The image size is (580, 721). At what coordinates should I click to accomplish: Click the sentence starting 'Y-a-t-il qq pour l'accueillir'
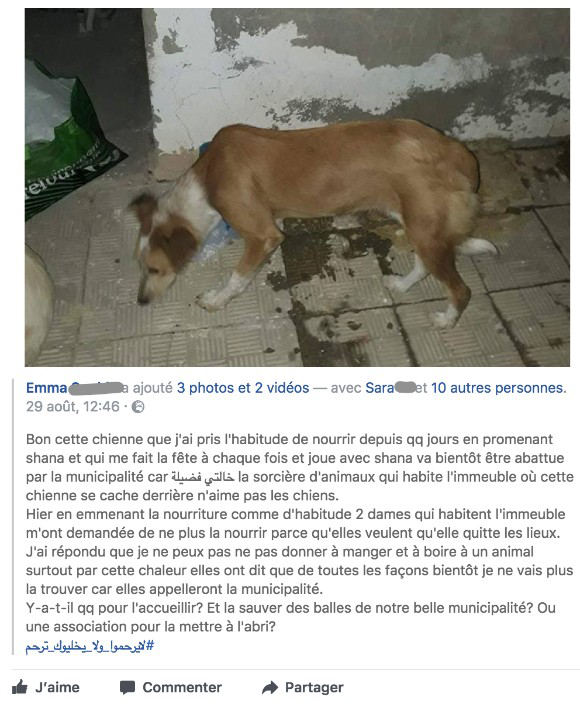290,617
